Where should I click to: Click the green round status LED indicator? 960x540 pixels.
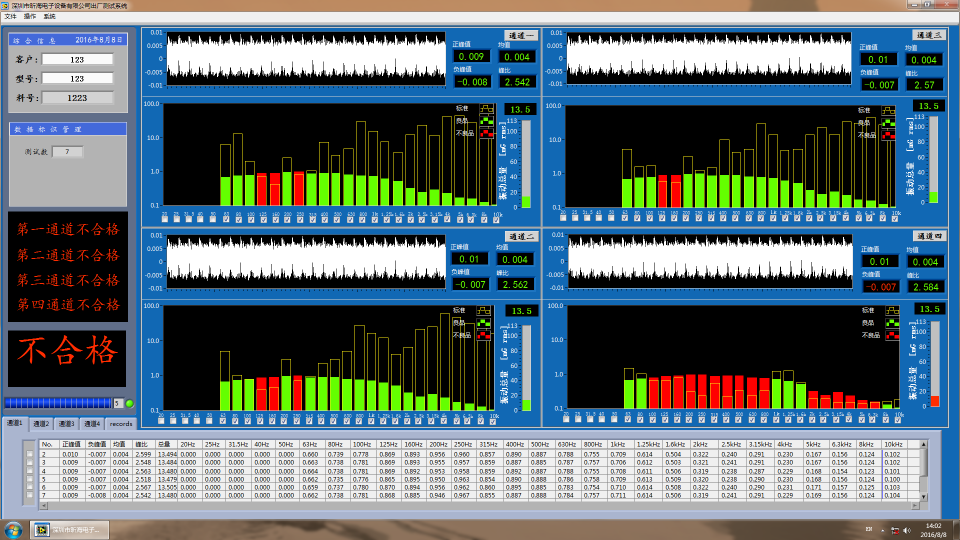click(129, 403)
